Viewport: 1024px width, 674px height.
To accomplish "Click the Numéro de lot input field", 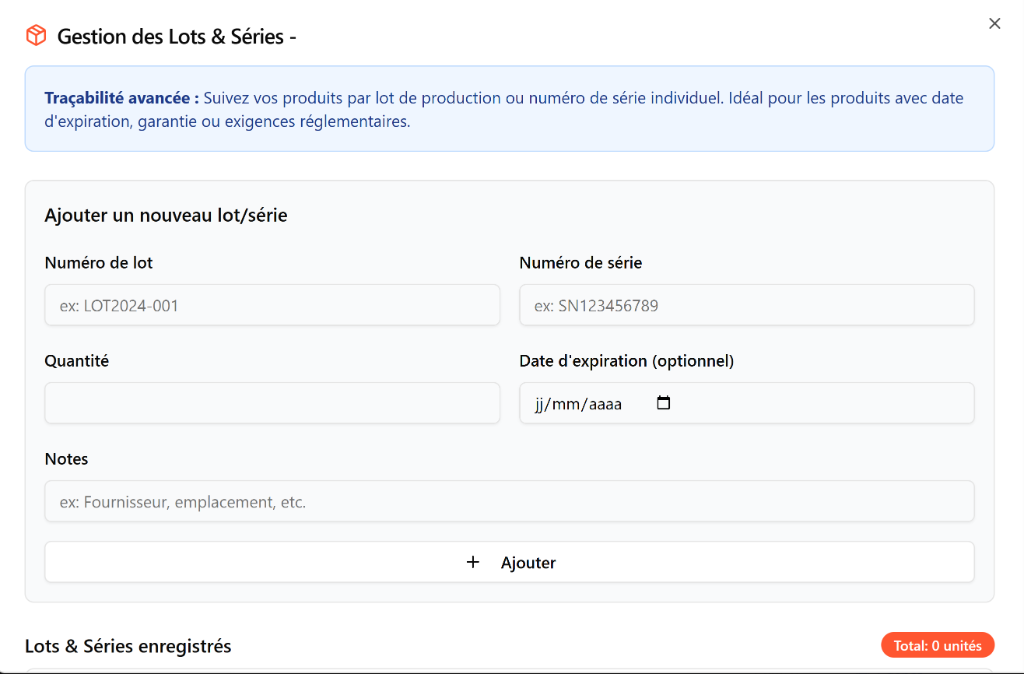I will (x=272, y=305).
